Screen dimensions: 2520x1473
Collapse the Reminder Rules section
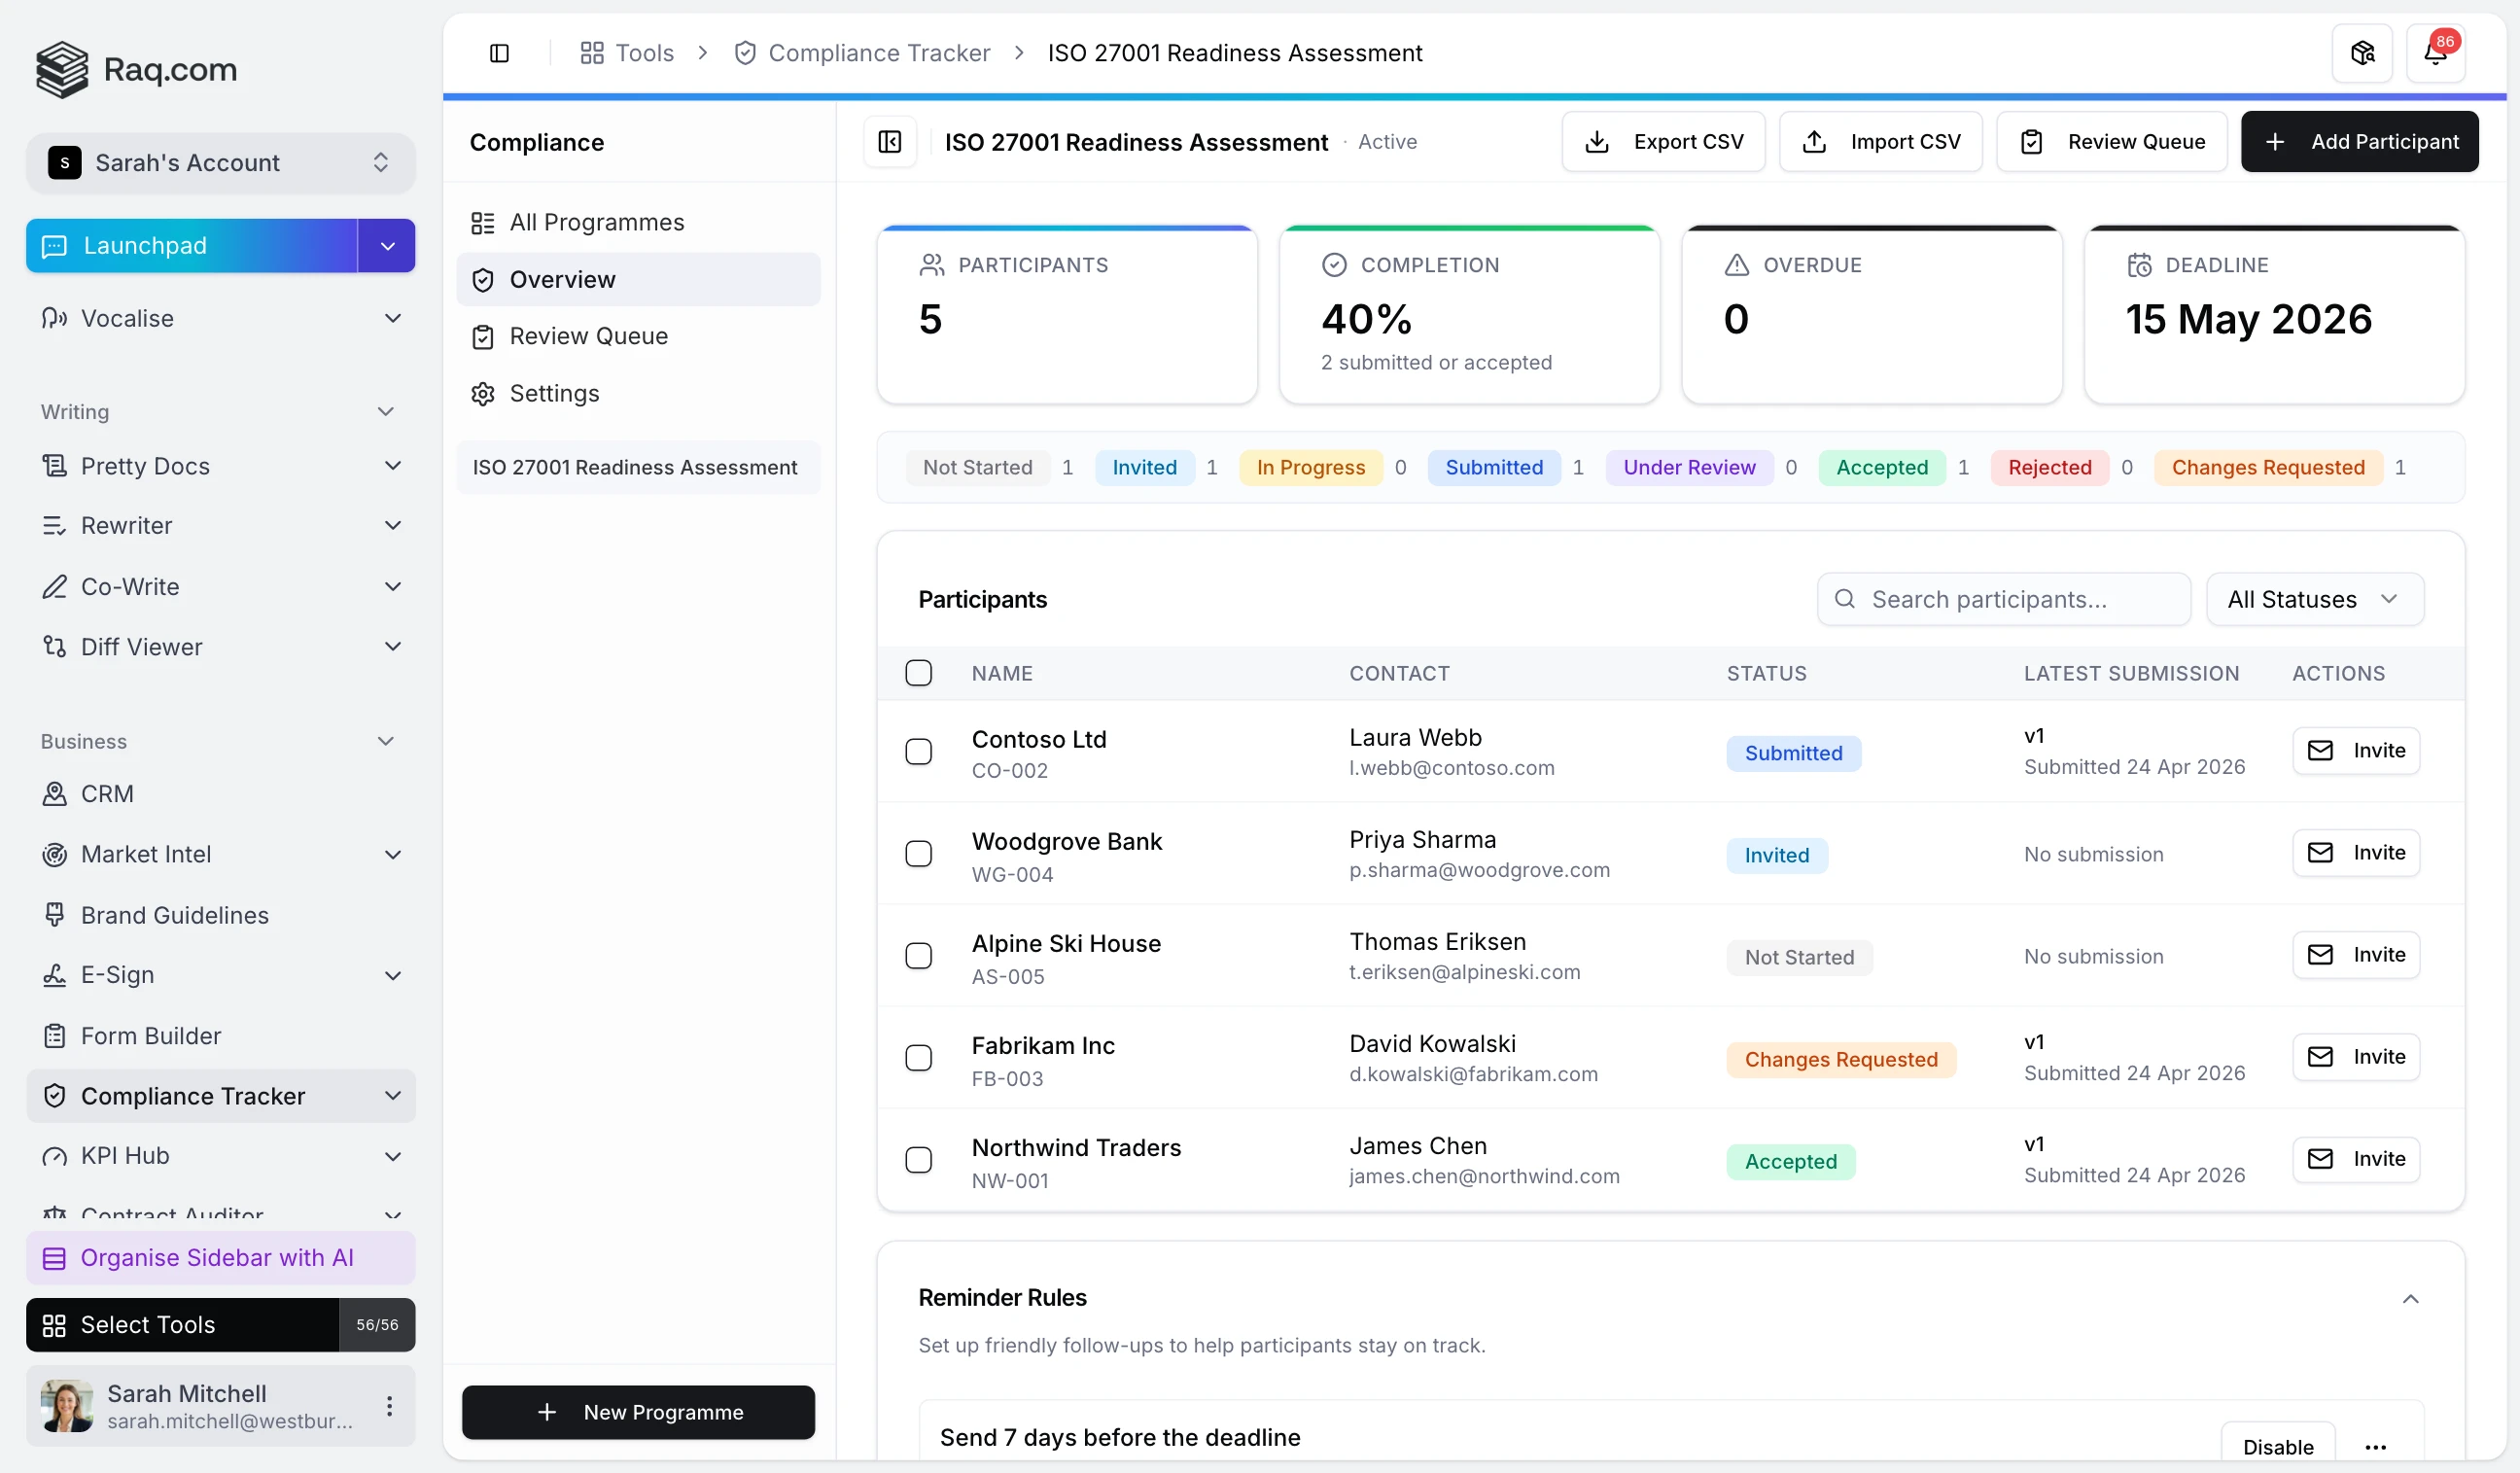click(x=2411, y=1297)
